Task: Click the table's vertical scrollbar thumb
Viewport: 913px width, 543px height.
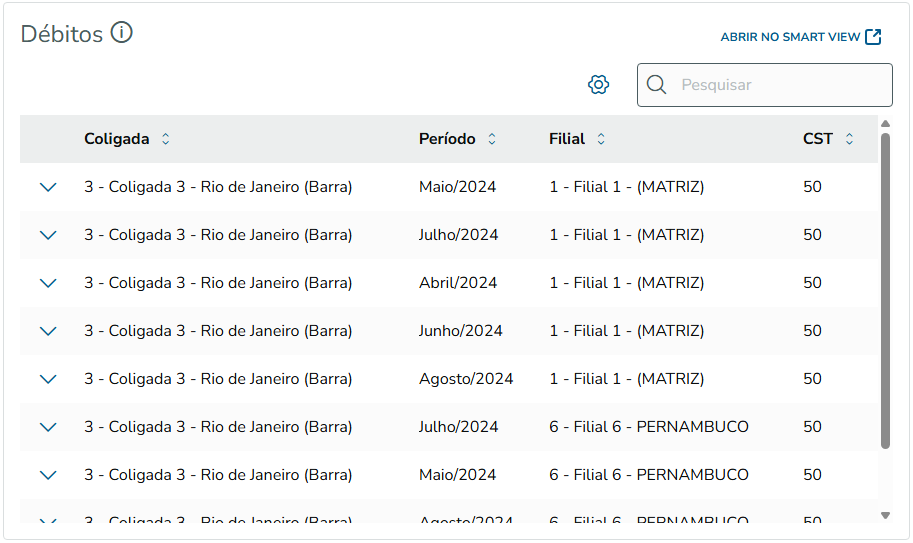Action: (885, 290)
